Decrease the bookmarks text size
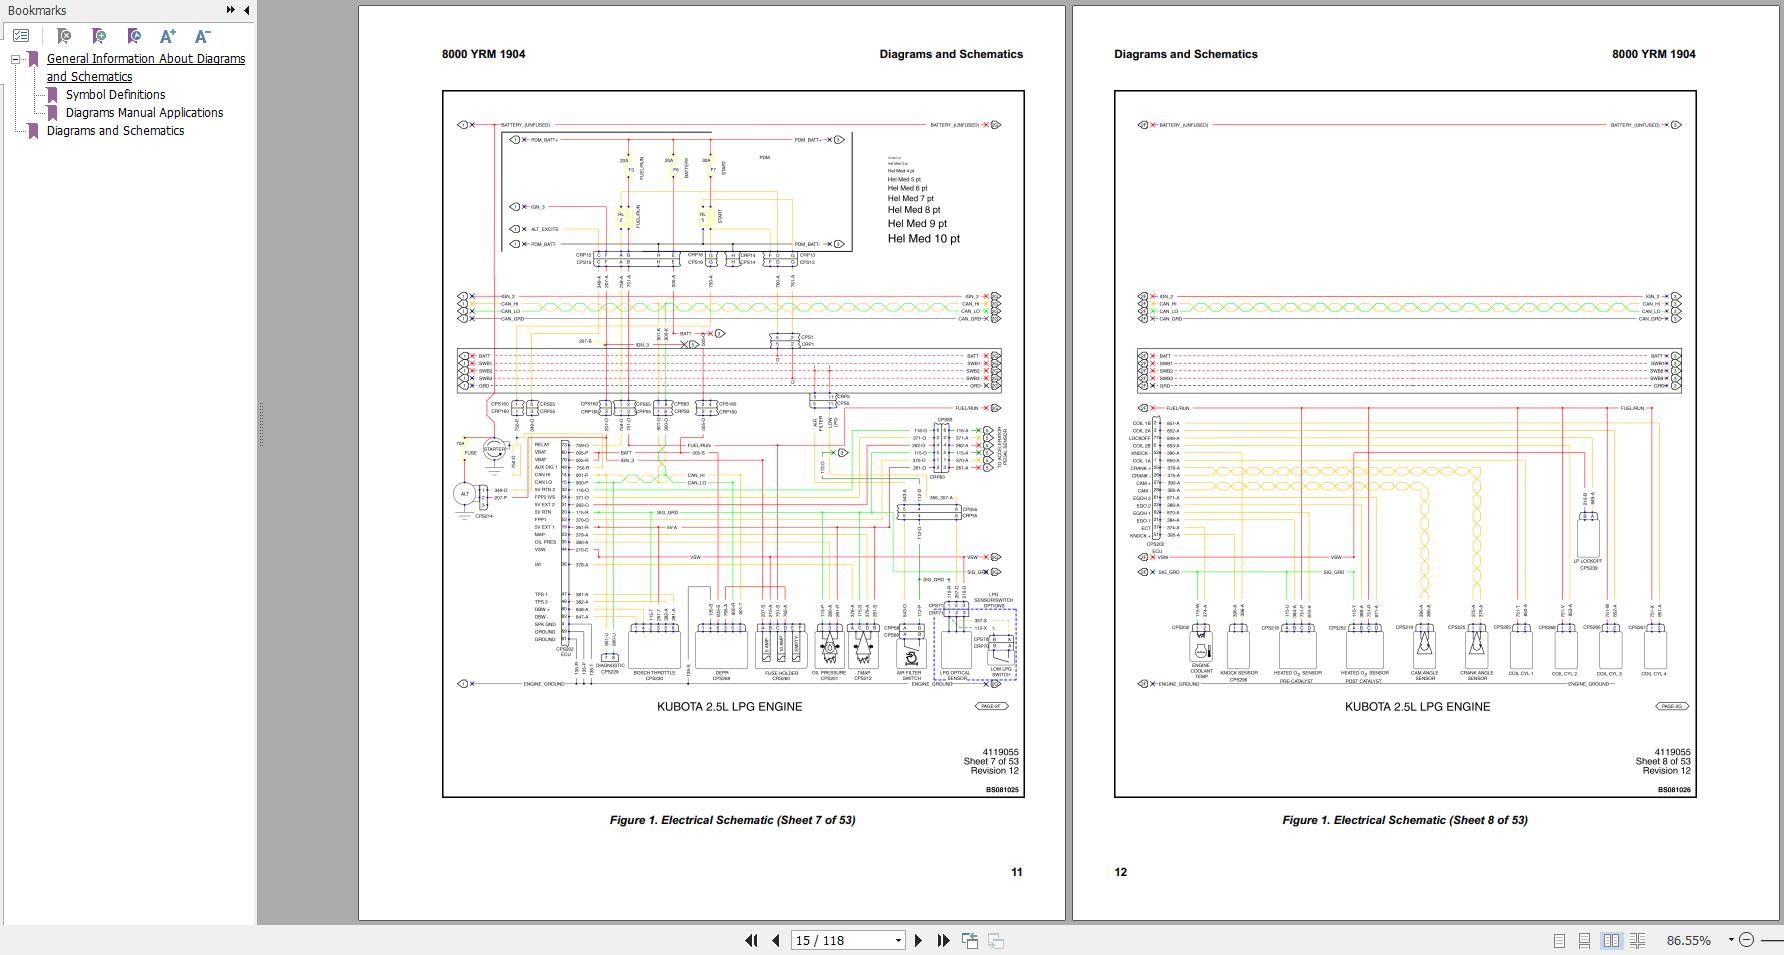Screen dimensions: 1784x955 click(x=202, y=36)
